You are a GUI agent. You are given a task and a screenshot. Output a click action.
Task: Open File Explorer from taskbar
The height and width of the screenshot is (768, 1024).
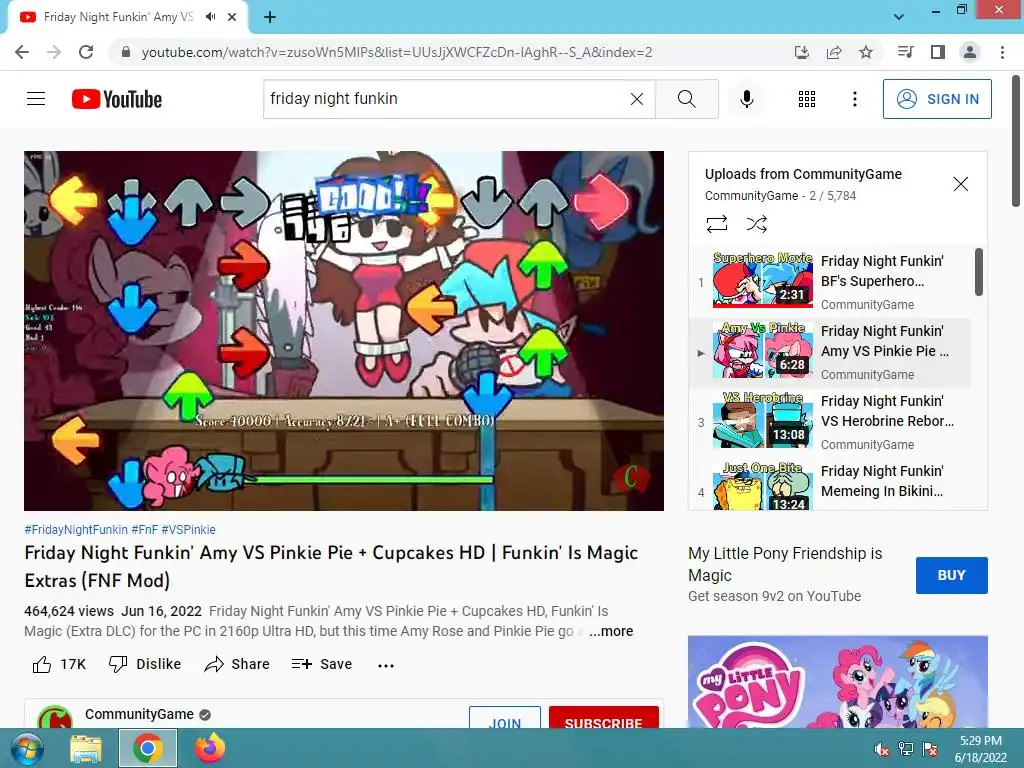tap(86, 749)
